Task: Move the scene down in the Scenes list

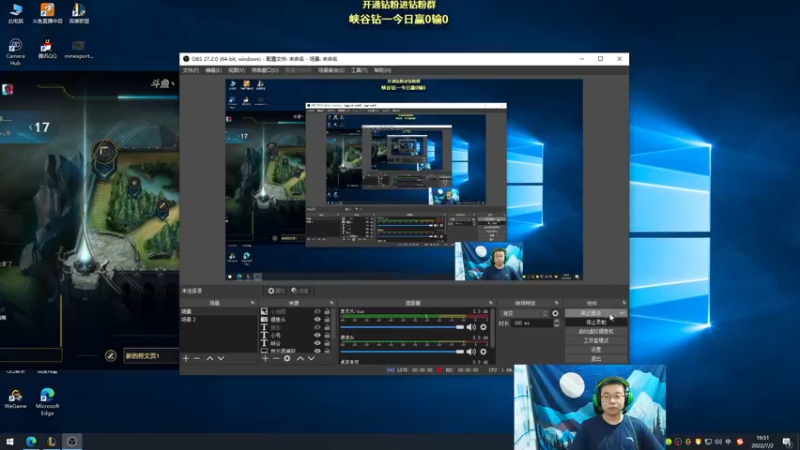Action: [221, 358]
